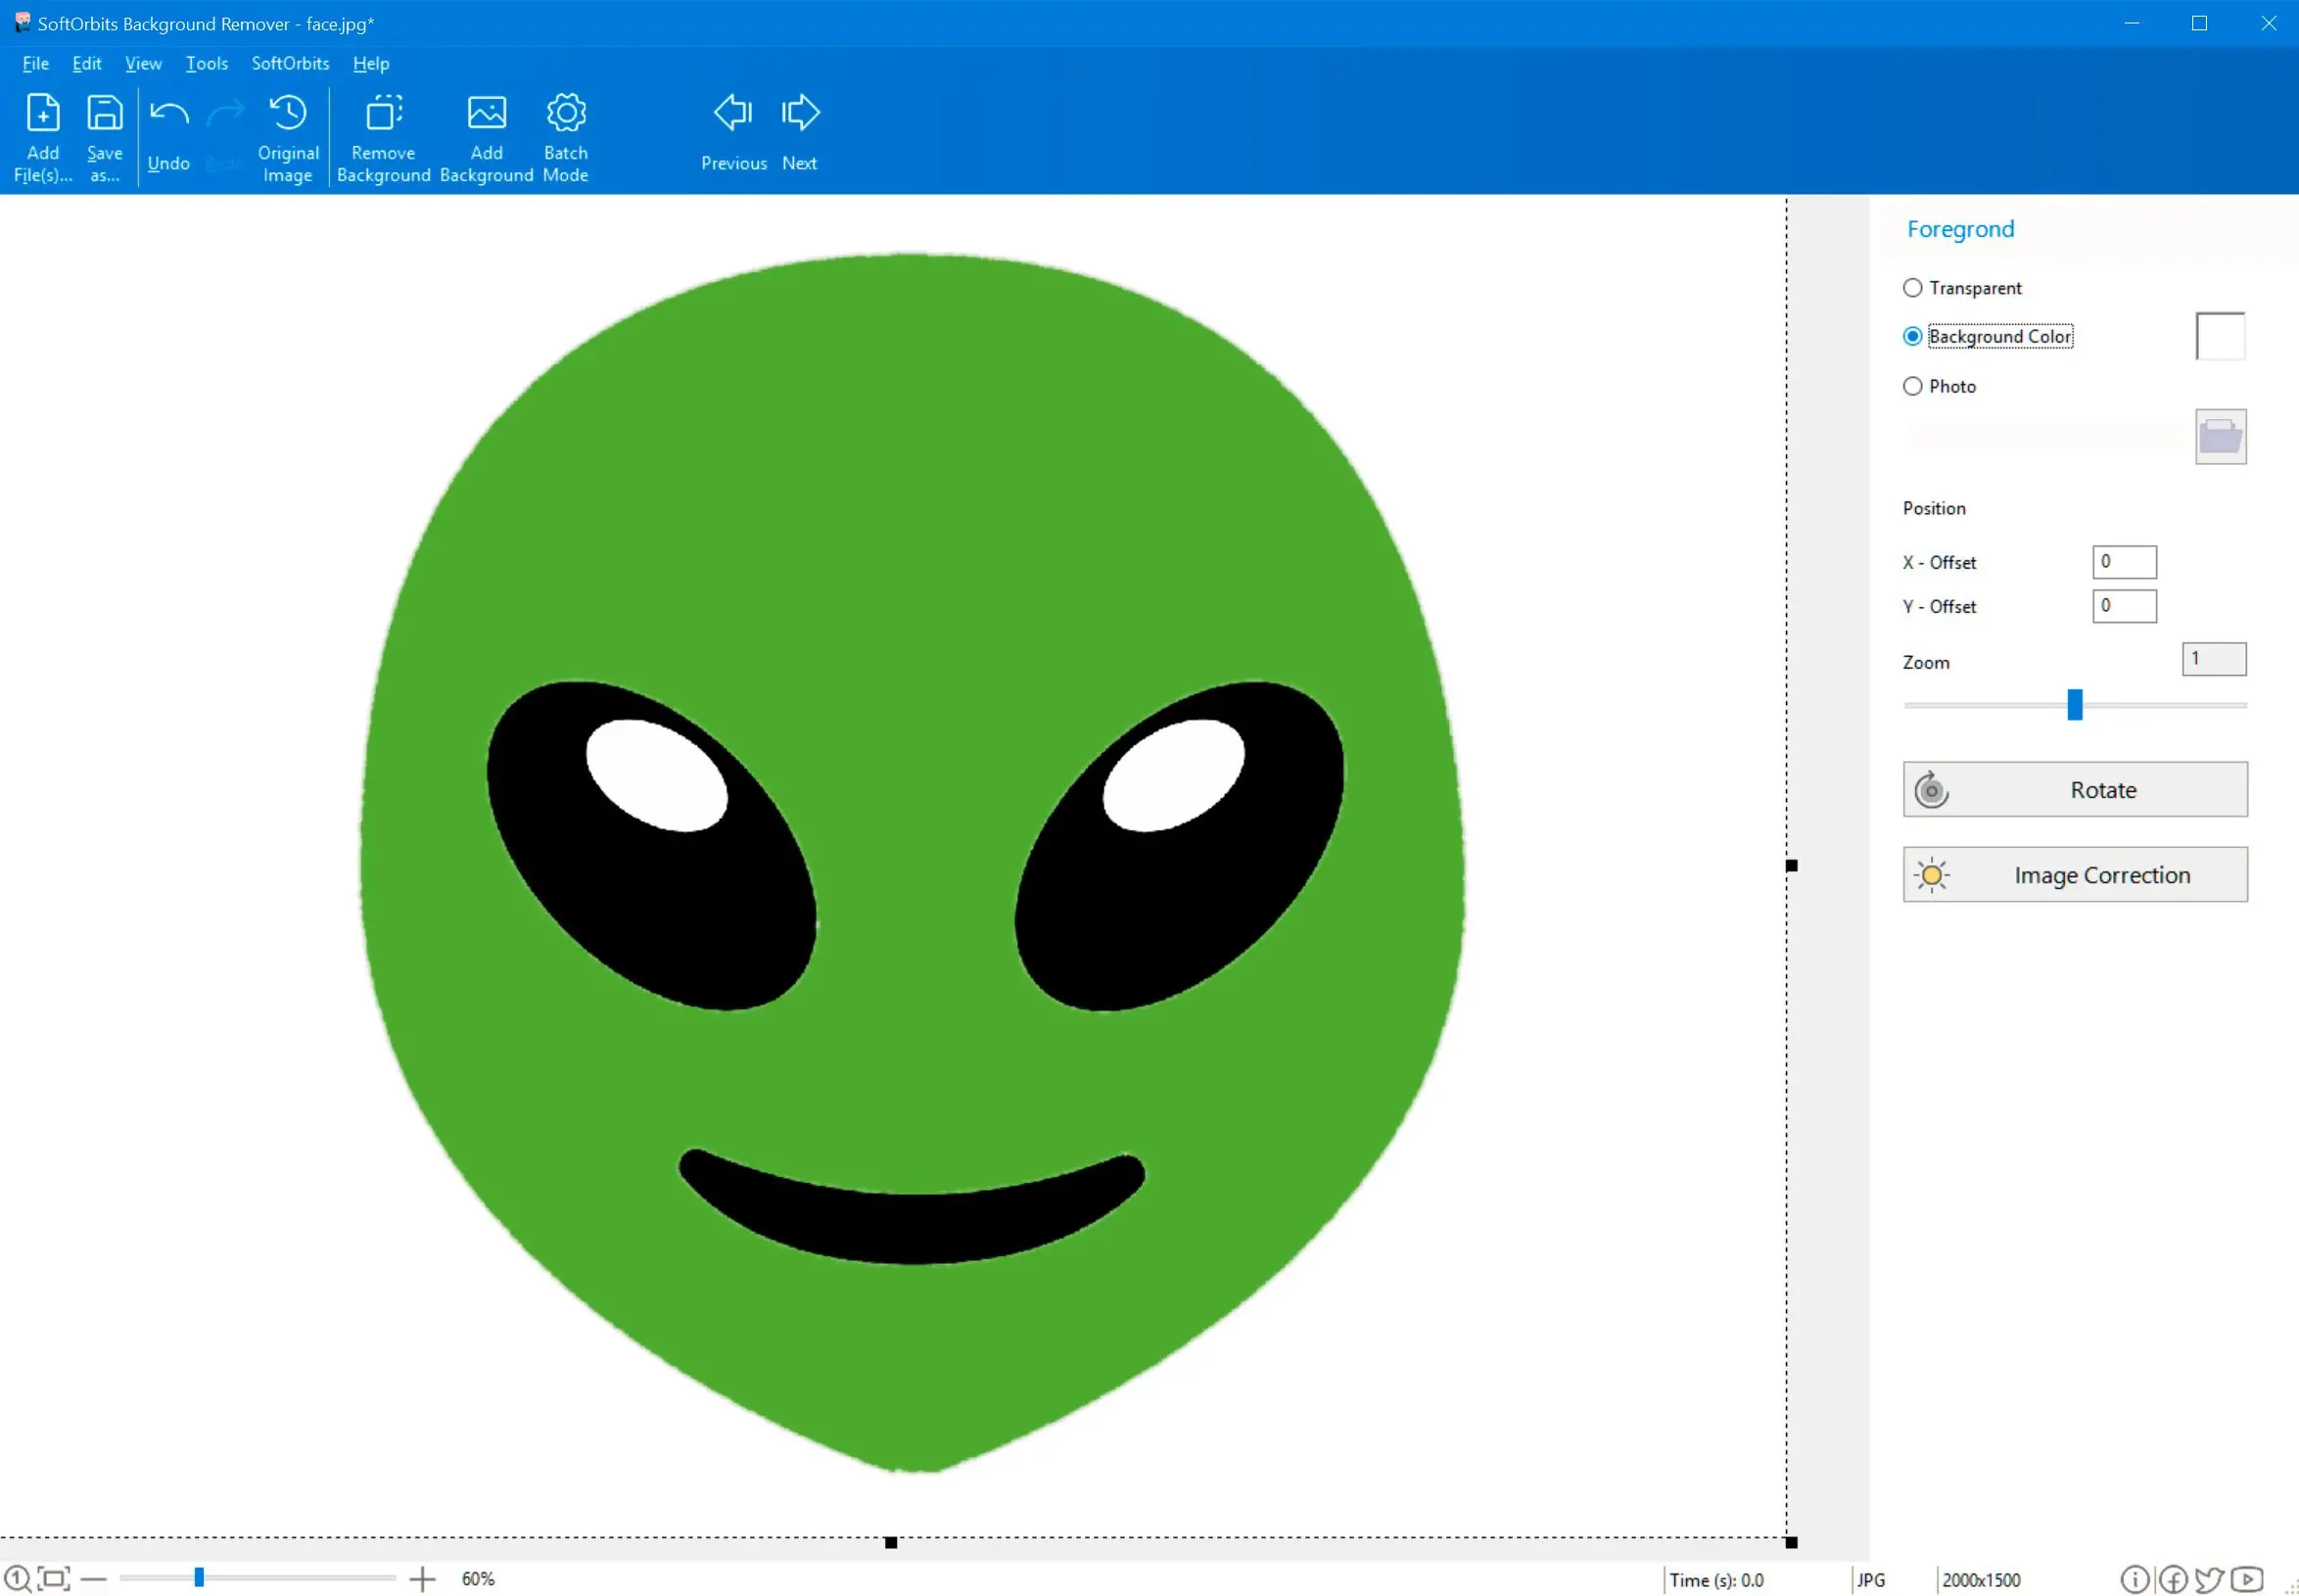Select the Background Color radio button
This screenshot has width=2299, height=1596.
[x=1911, y=335]
